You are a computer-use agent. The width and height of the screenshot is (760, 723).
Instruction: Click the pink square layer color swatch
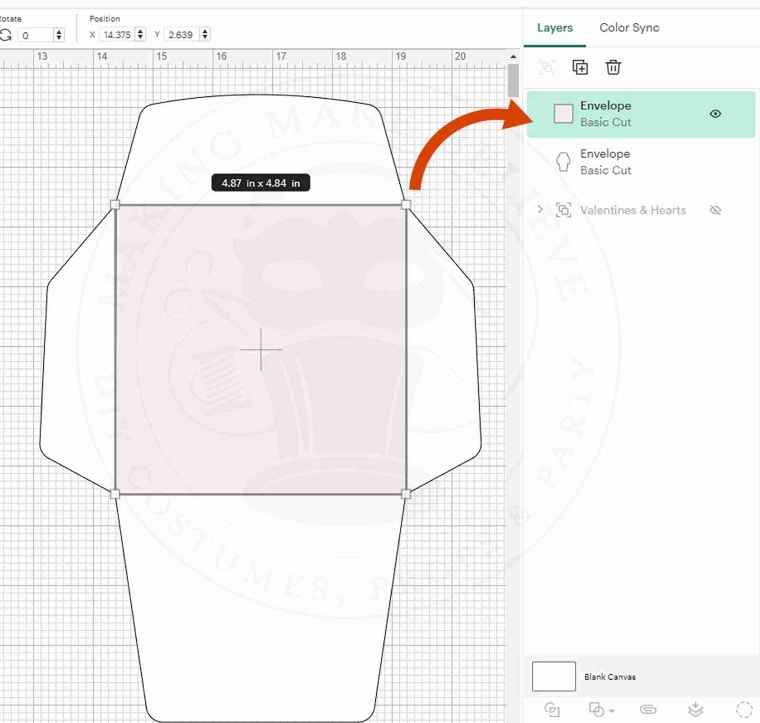click(x=564, y=114)
